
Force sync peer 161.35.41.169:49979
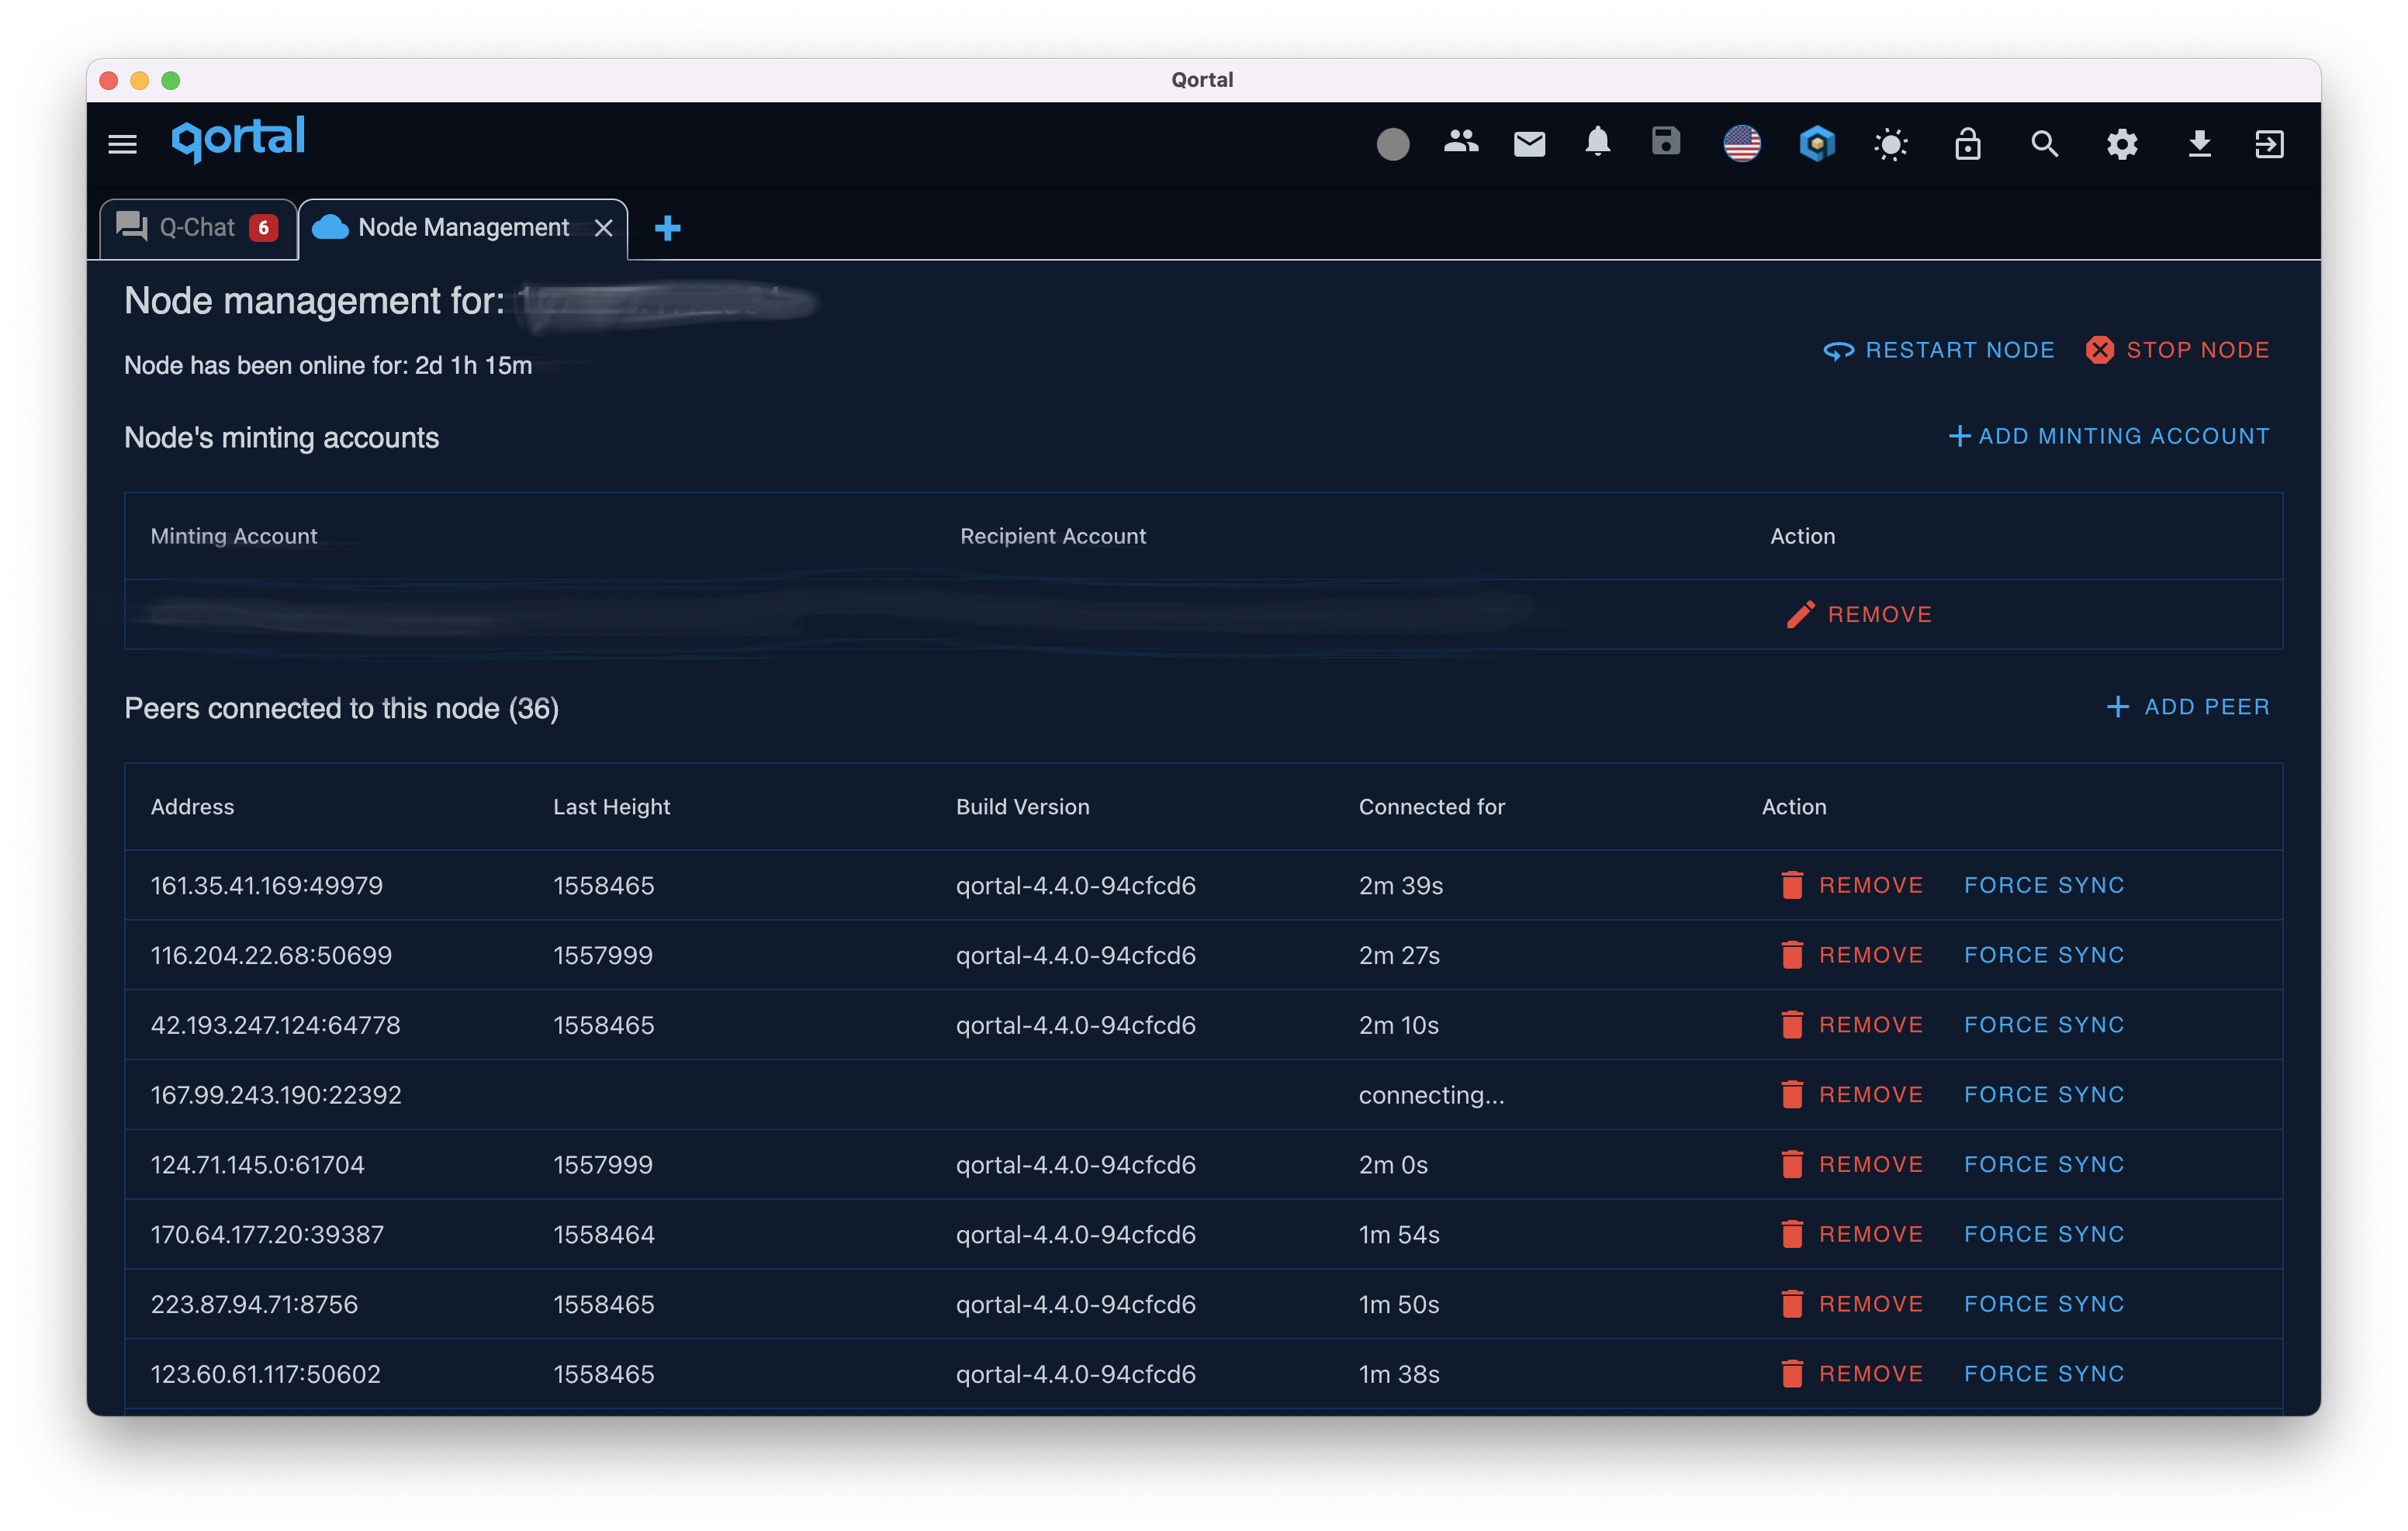coord(2043,885)
